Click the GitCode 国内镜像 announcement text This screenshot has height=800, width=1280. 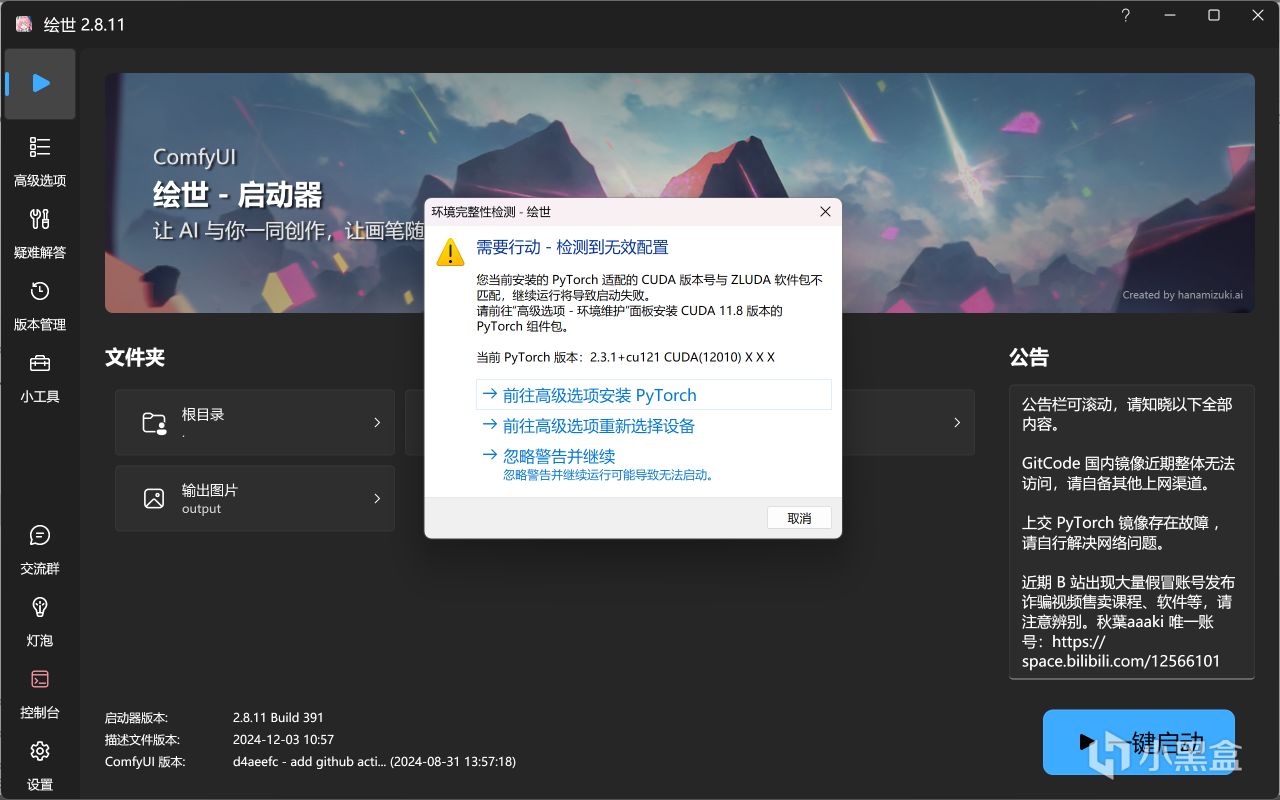coord(1128,473)
